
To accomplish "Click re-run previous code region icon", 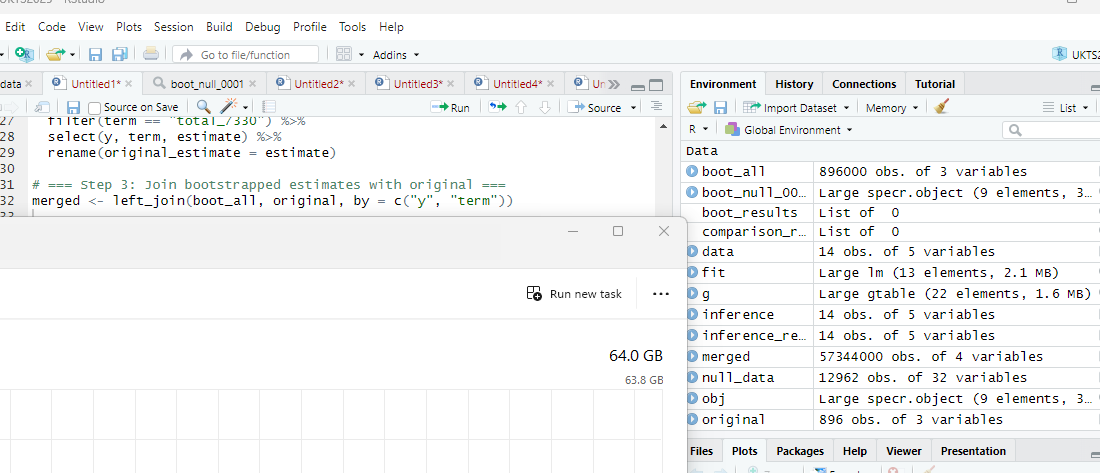I will pos(497,107).
